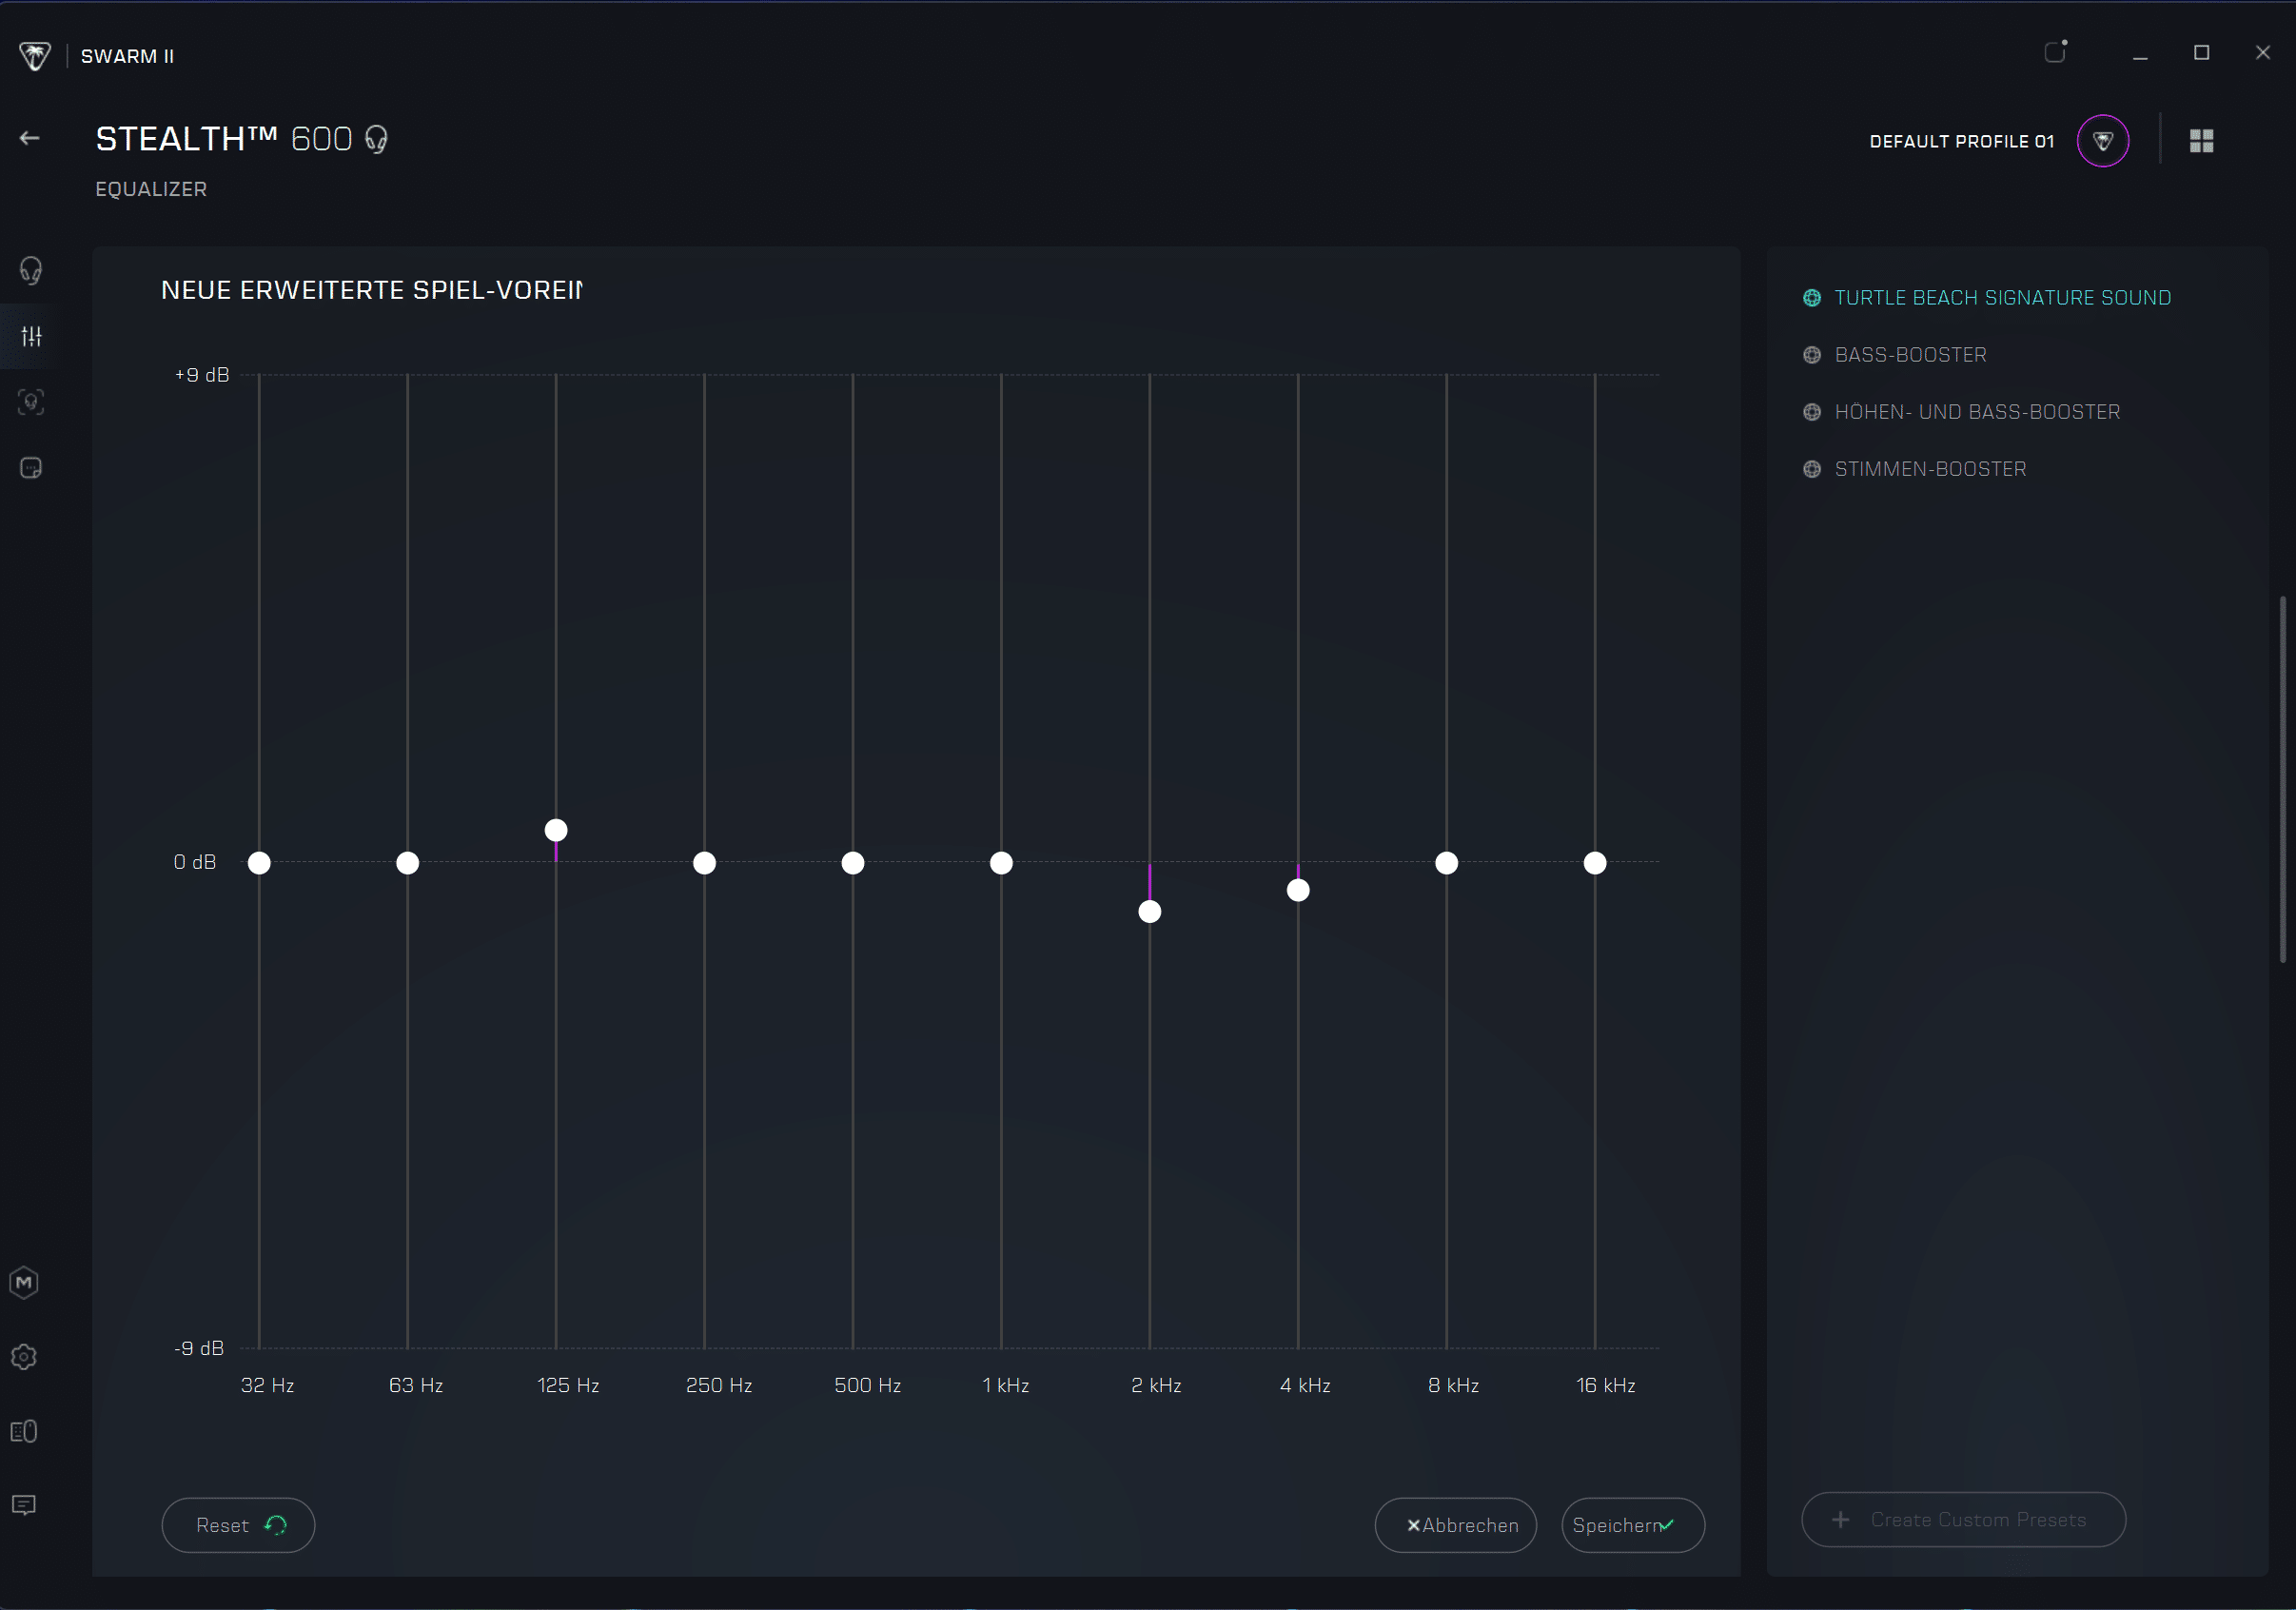Click Abbrechen to cancel changes
This screenshot has width=2296, height=1610.
click(1455, 1525)
